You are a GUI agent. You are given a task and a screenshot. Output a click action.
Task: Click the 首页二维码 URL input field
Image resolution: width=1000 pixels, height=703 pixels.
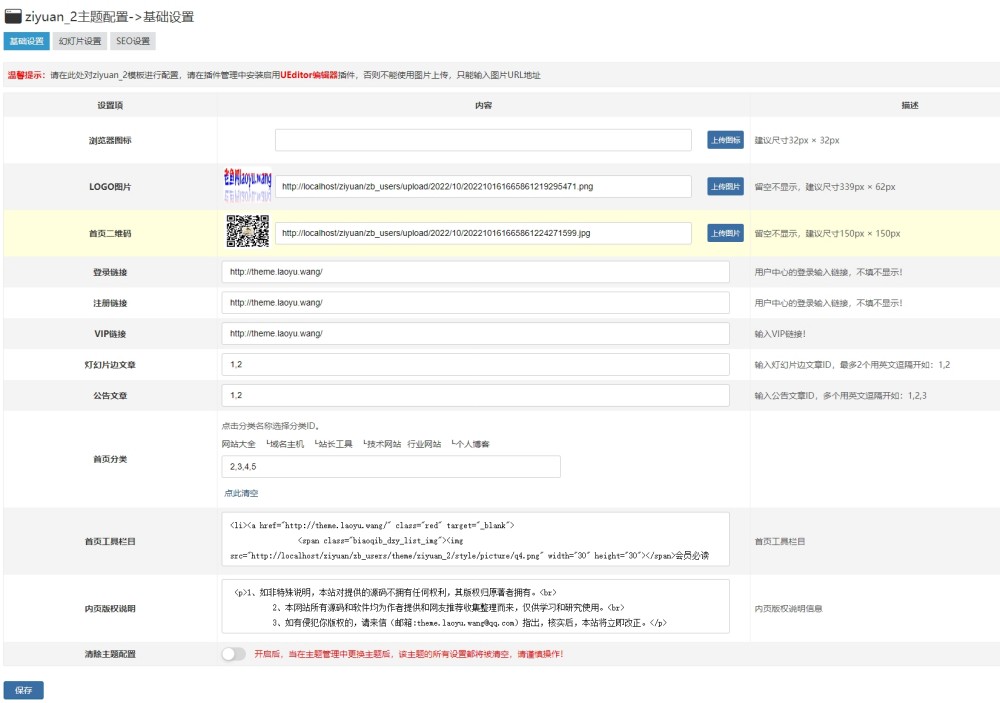point(483,233)
